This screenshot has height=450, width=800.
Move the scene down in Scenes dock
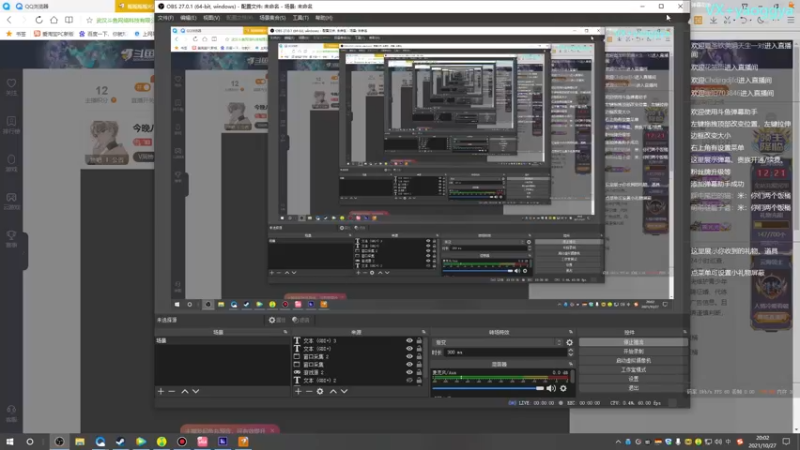click(x=196, y=391)
